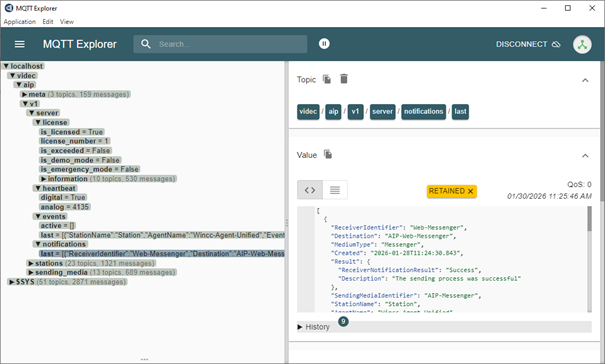605x364 pixels.
Task: Copy the value to clipboard
Action: (328, 154)
